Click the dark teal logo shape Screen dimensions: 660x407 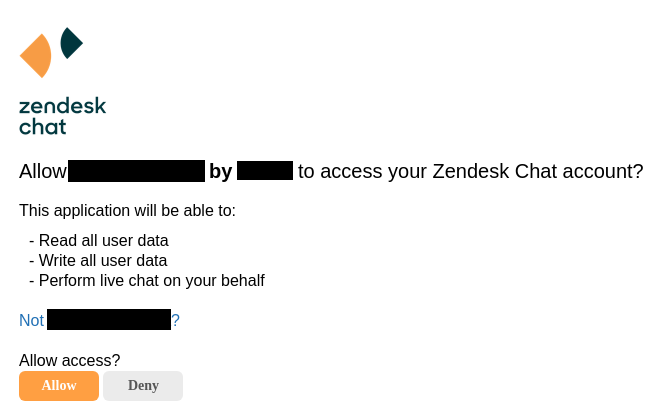tap(72, 43)
